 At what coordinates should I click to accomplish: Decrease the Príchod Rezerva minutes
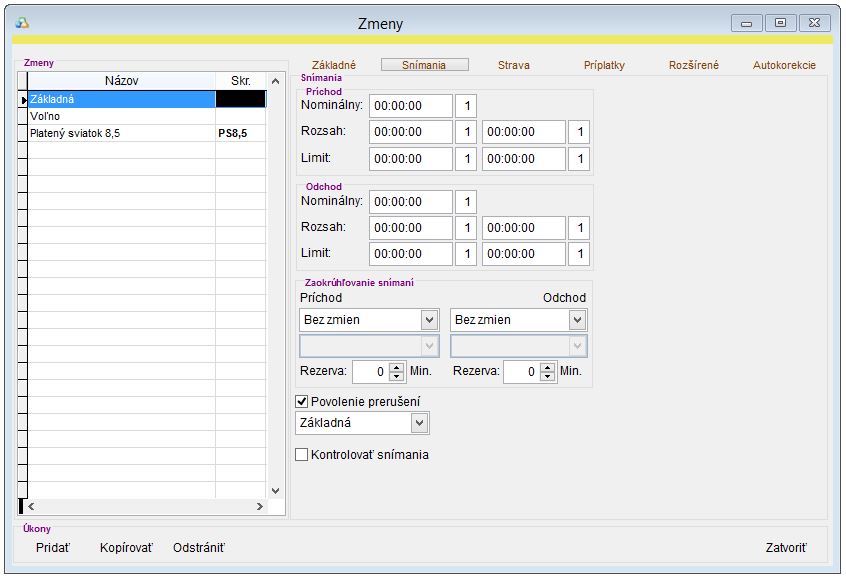397,376
